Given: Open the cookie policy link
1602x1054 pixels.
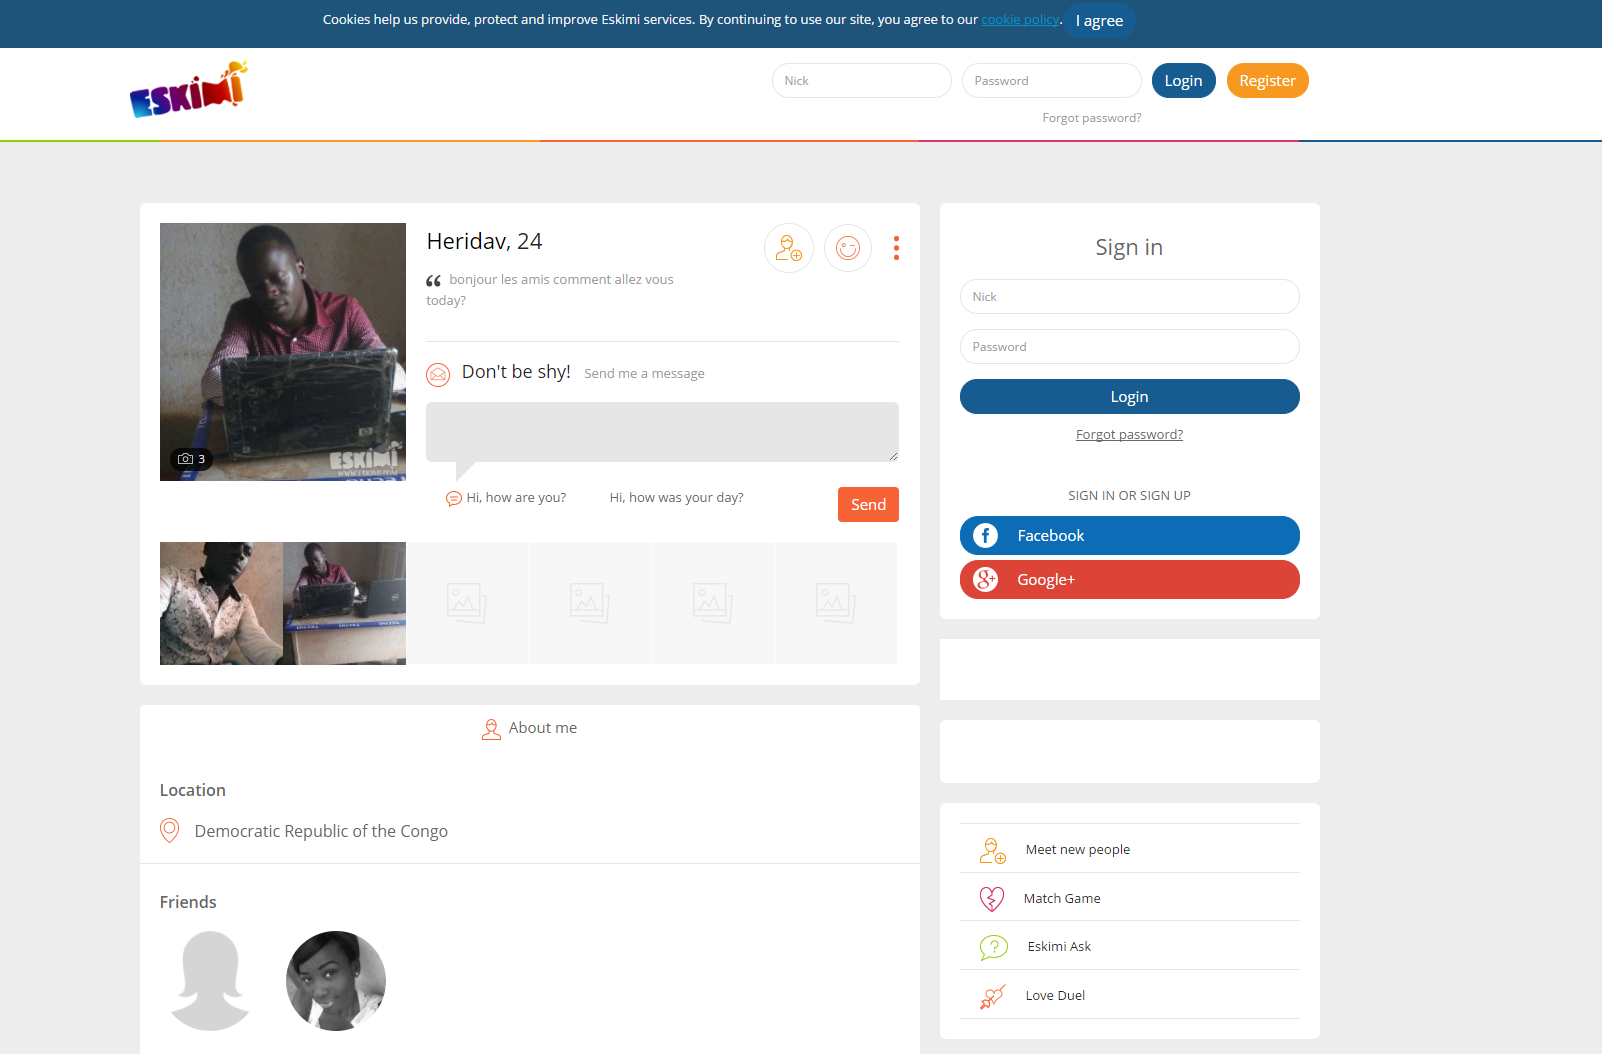Looking at the screenshot, I should 1020,20.
